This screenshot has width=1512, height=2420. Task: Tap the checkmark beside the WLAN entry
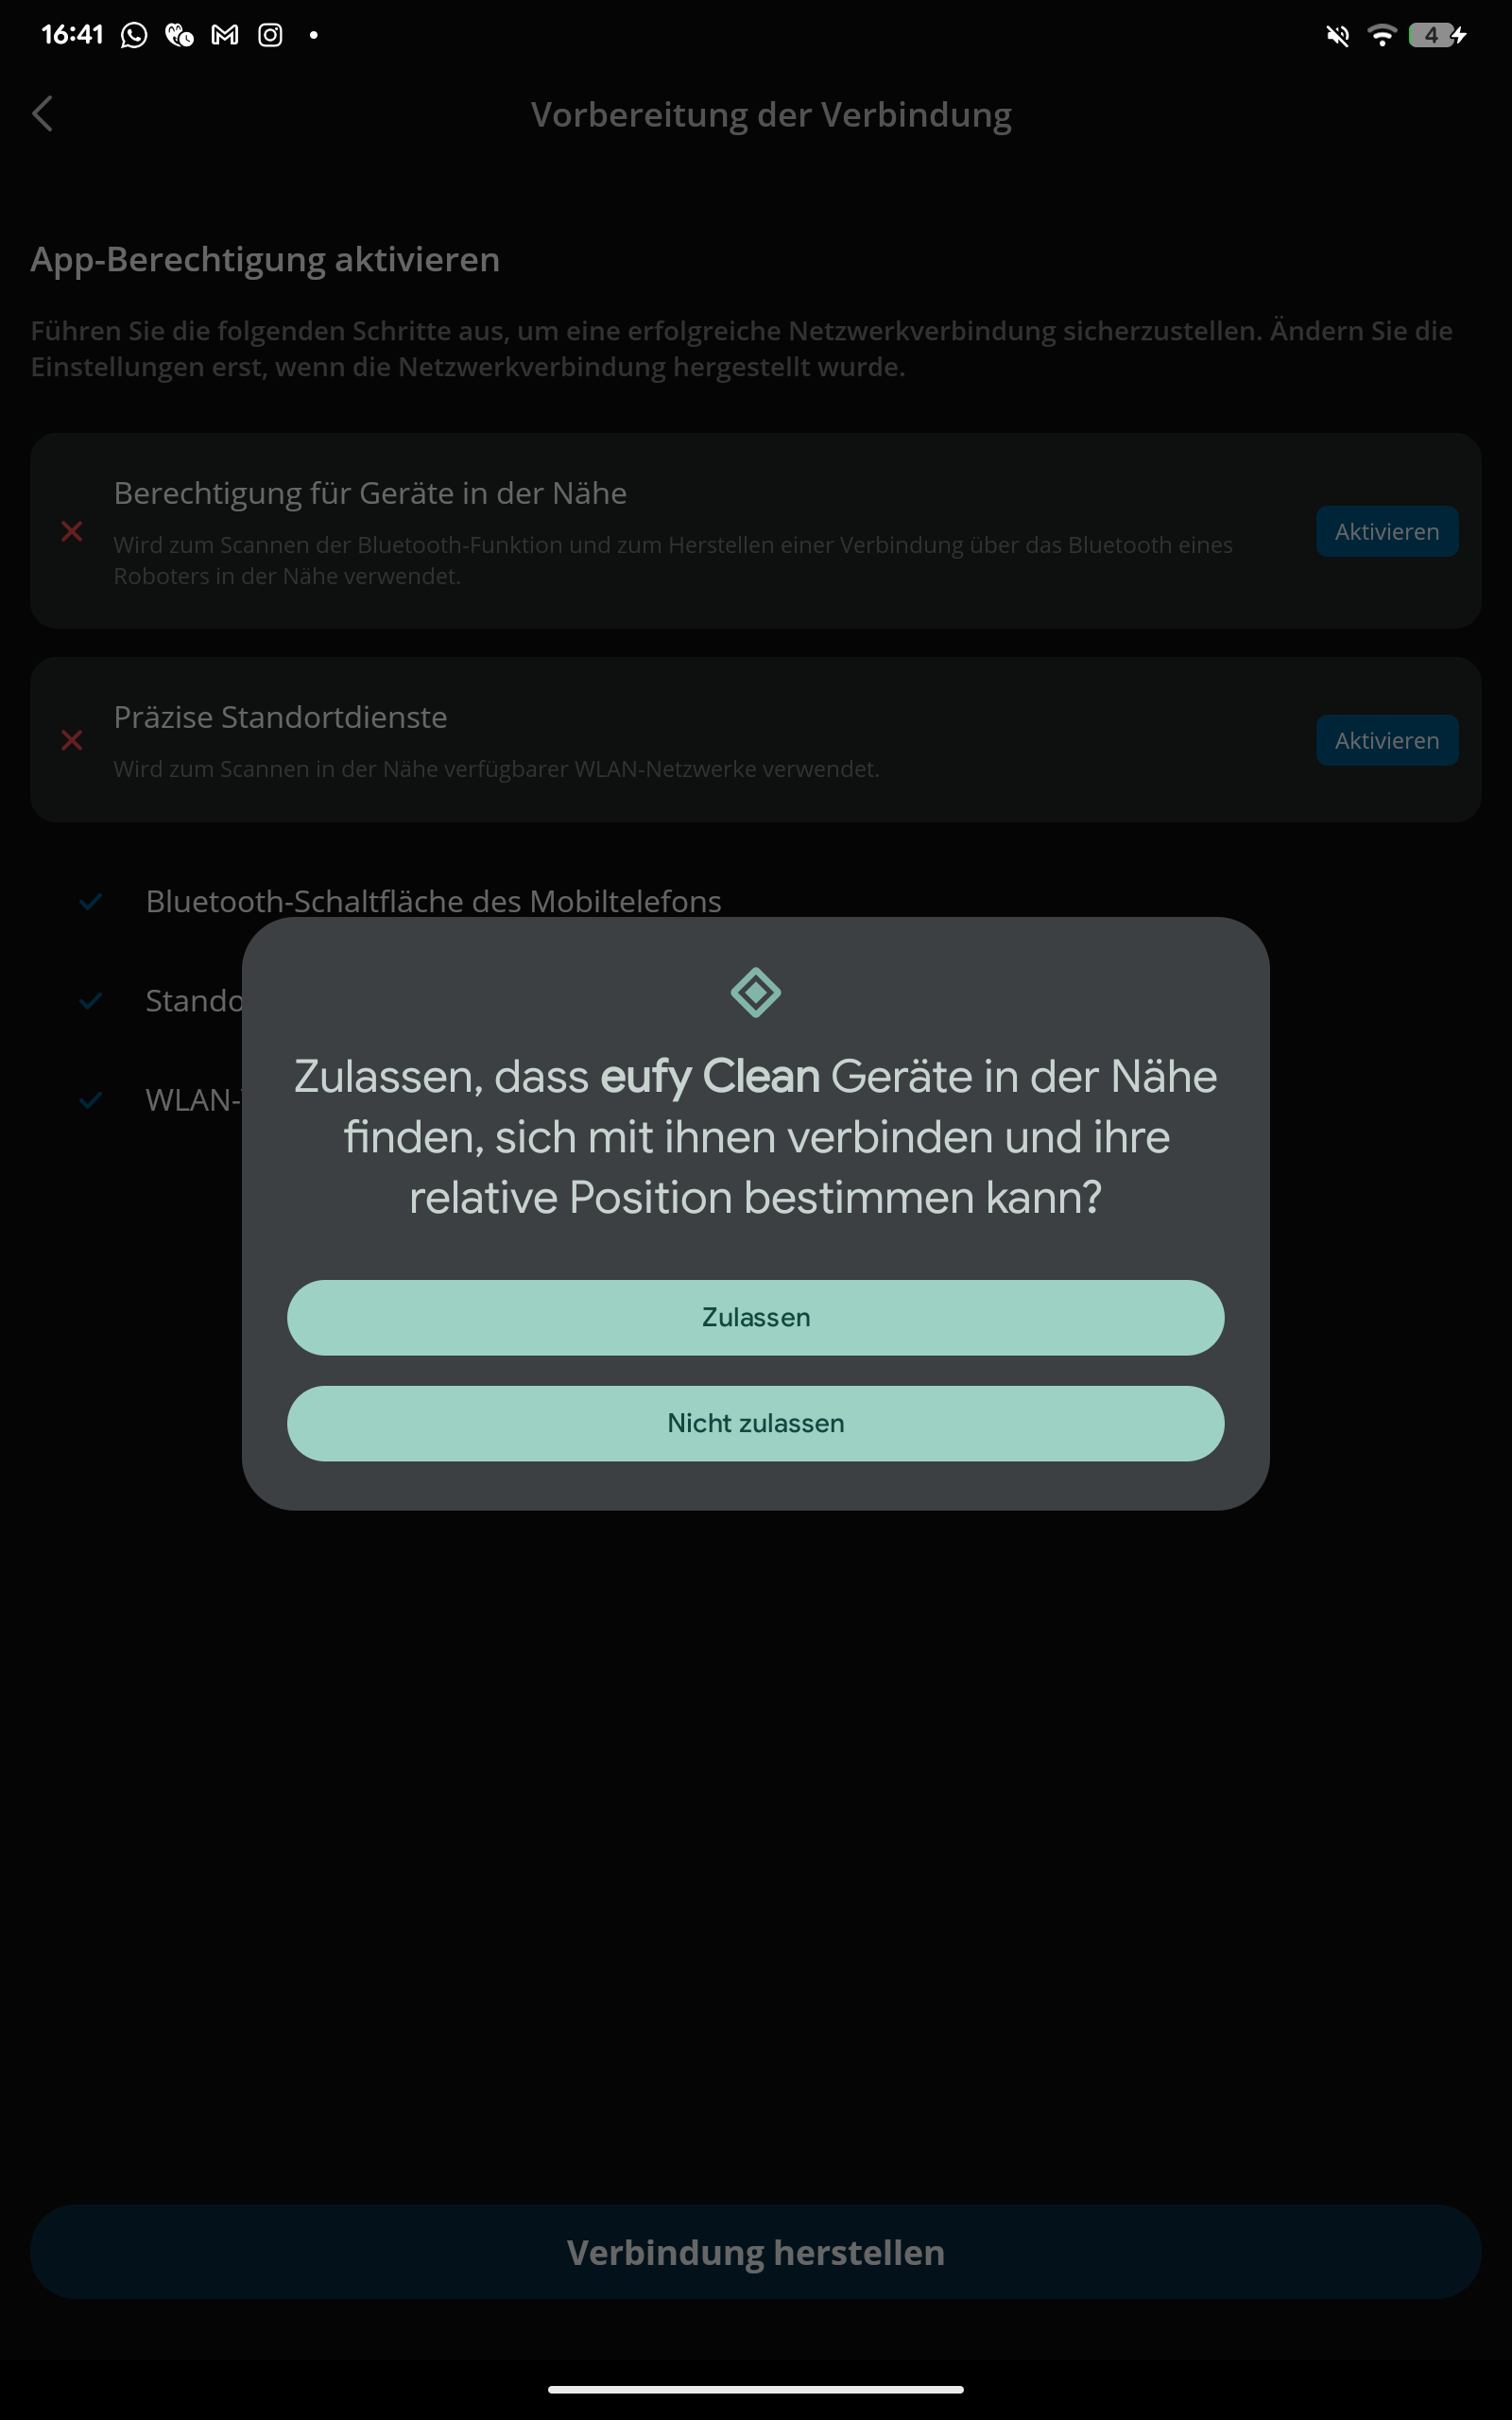pos(91,1100)
